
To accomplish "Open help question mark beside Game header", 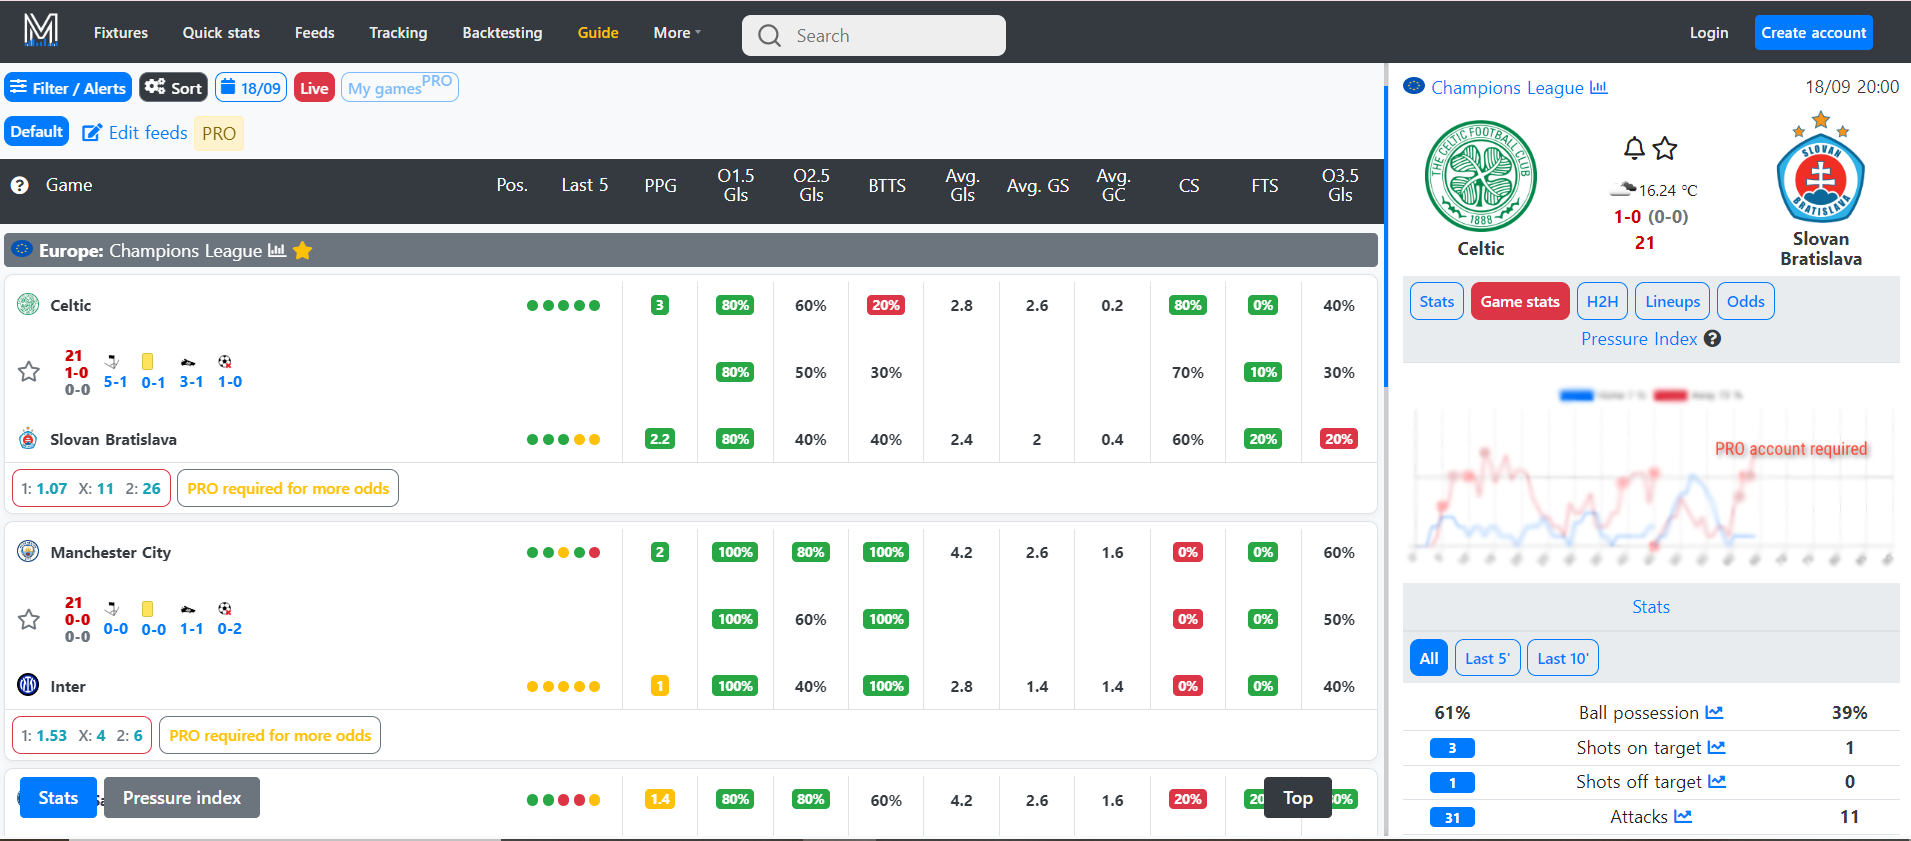I will 19,185.
